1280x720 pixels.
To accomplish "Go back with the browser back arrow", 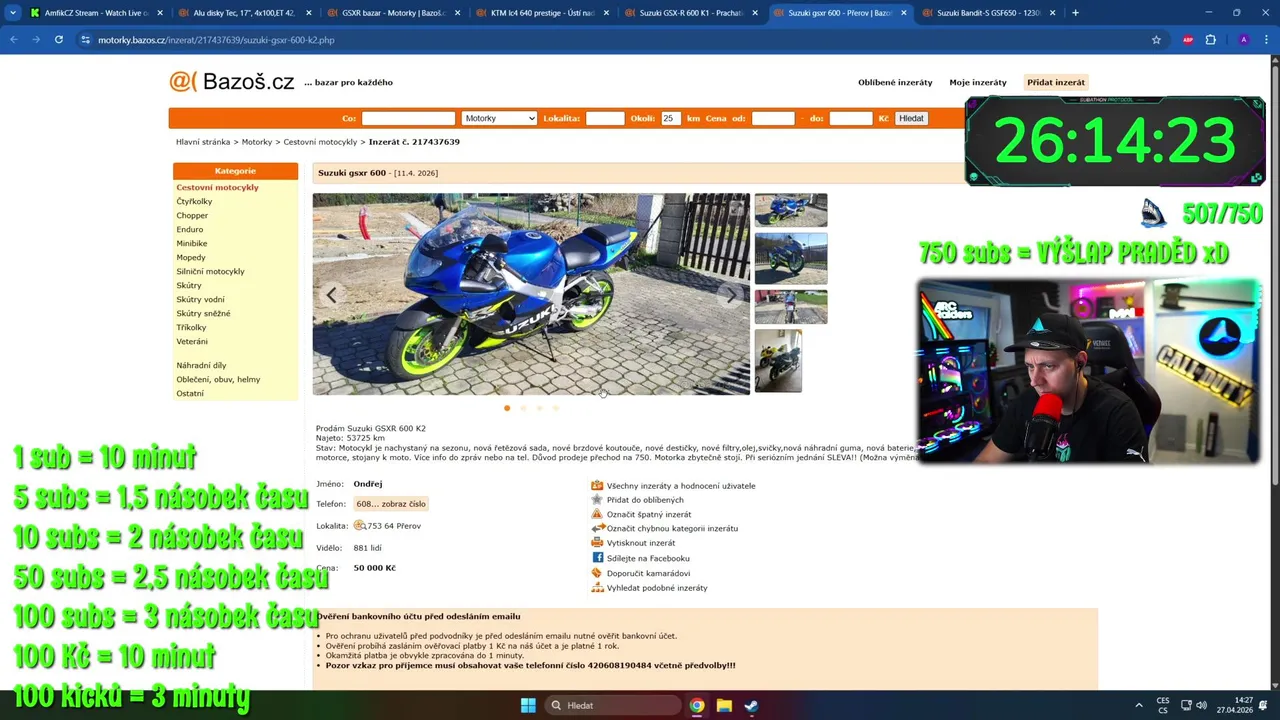I will pyautogui.click(x=14, y=40).
